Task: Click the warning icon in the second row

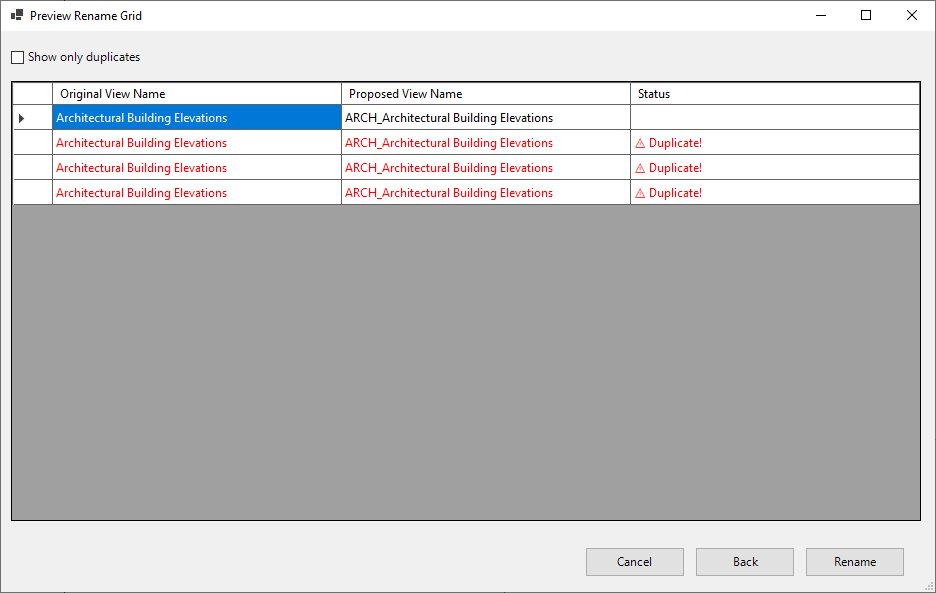Action: [x=640, y=143]
